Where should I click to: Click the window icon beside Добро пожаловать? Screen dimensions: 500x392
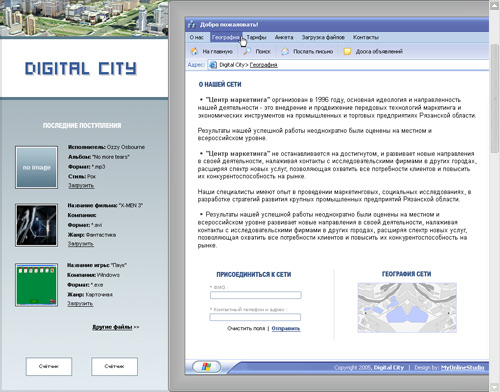tap(192, 24)
